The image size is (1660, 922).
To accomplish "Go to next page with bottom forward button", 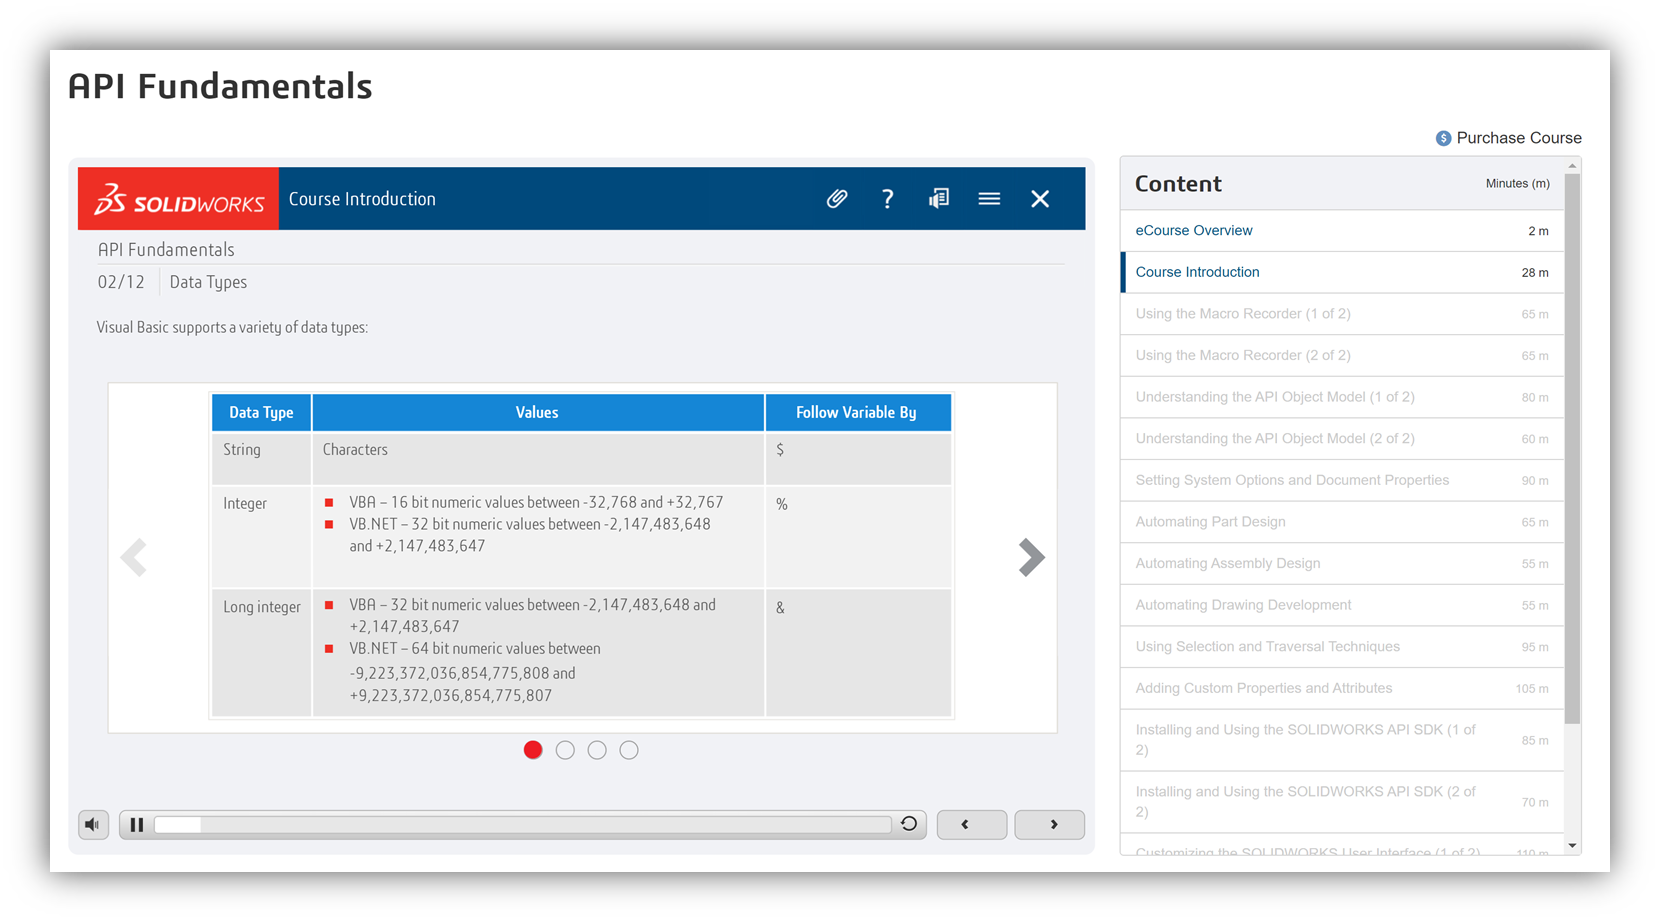I will (1050, 825).
